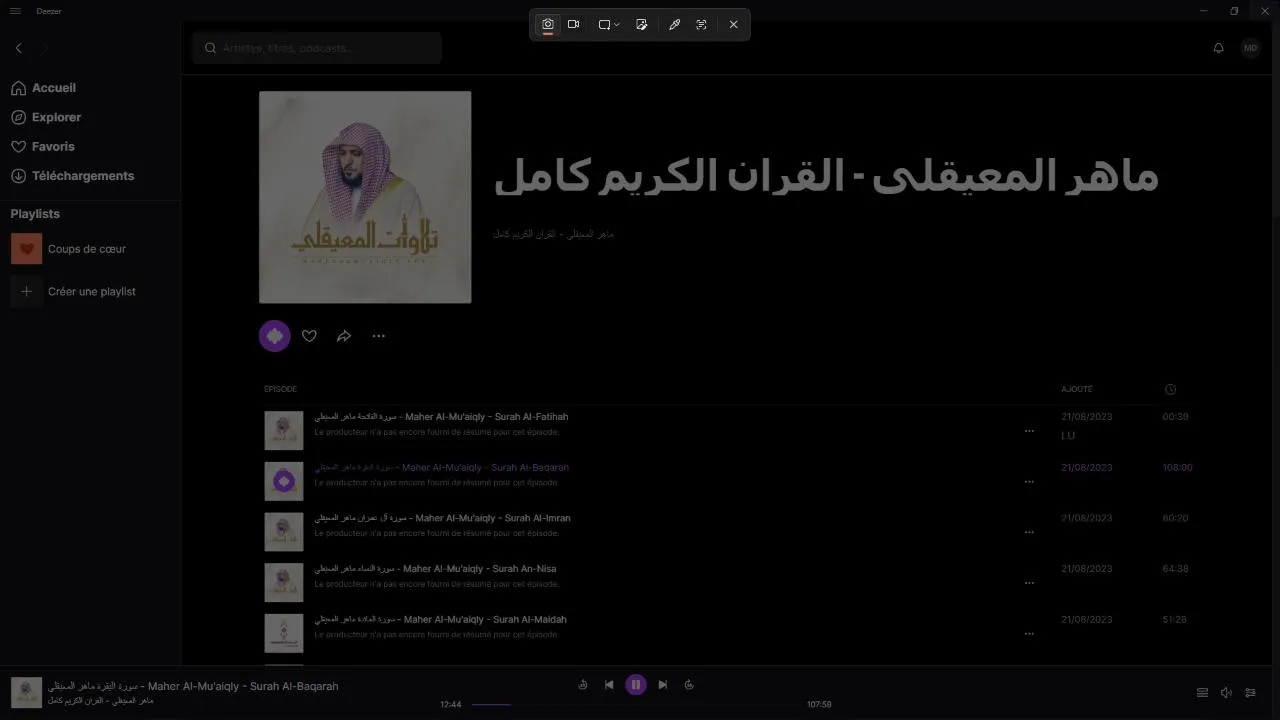Click the podcast cover artwork
The width and height of the screenshot is (1280, 720).
(x=365, y=197)
